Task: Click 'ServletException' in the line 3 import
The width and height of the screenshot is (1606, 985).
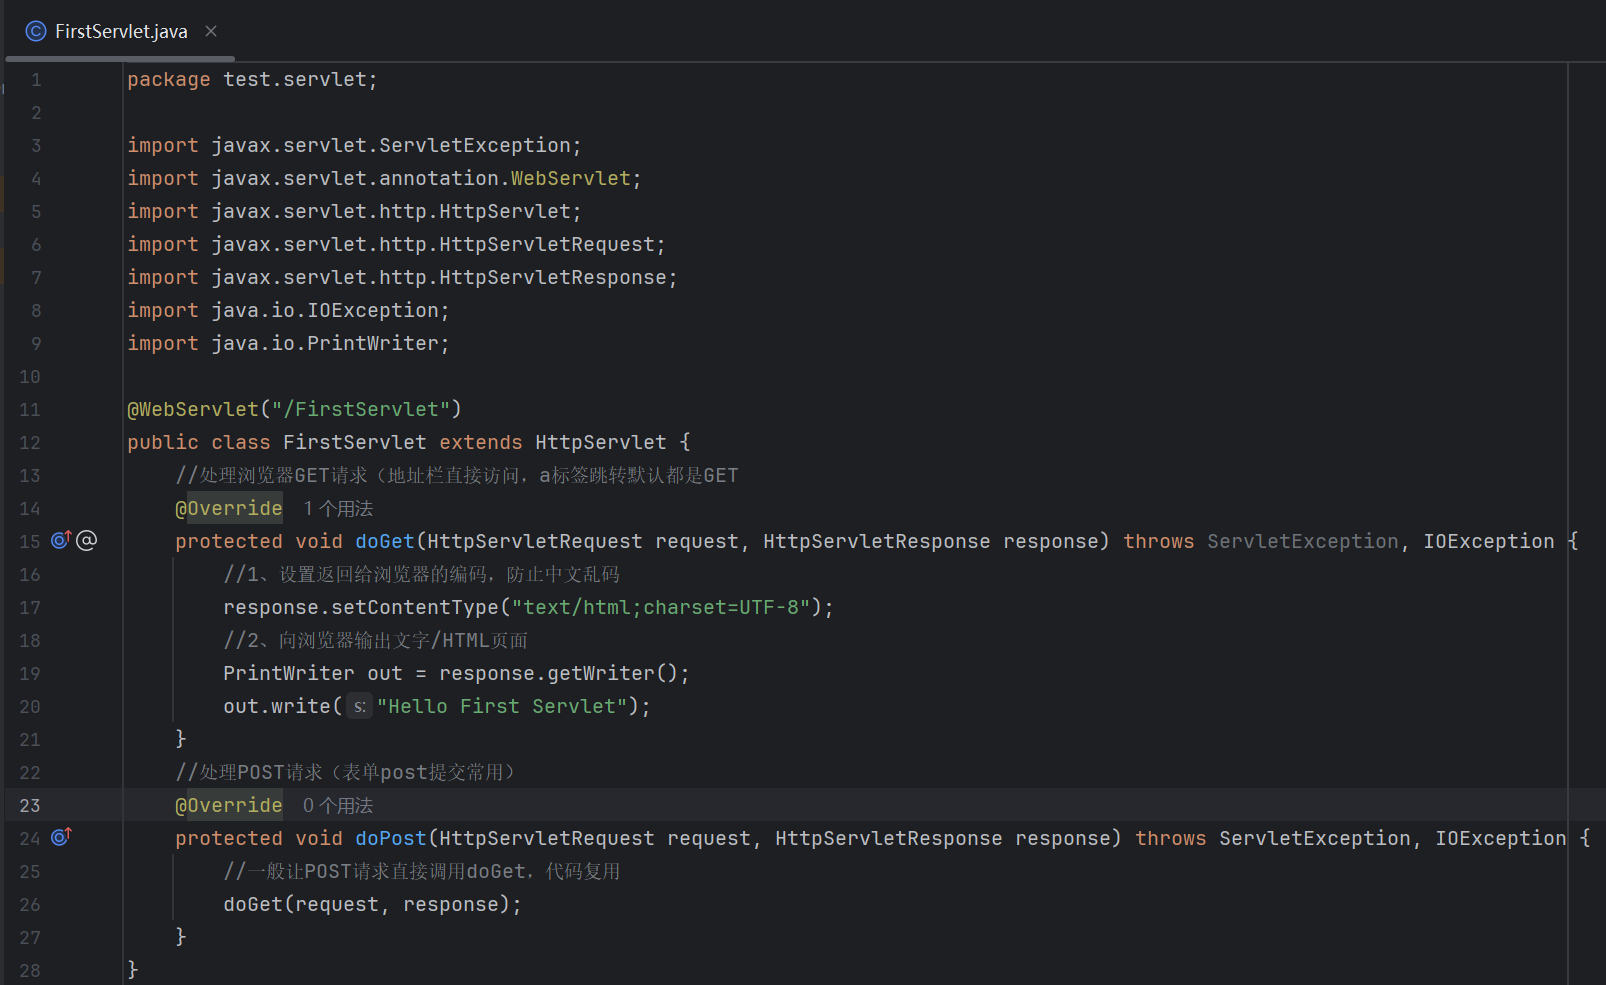Action: (x=475, y=146)
